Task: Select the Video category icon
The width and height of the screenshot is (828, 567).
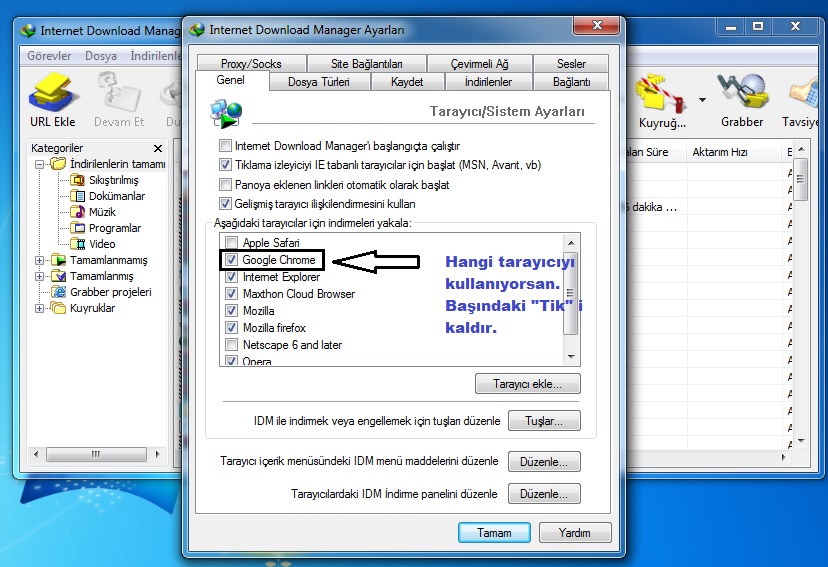Action: point(79,244)
